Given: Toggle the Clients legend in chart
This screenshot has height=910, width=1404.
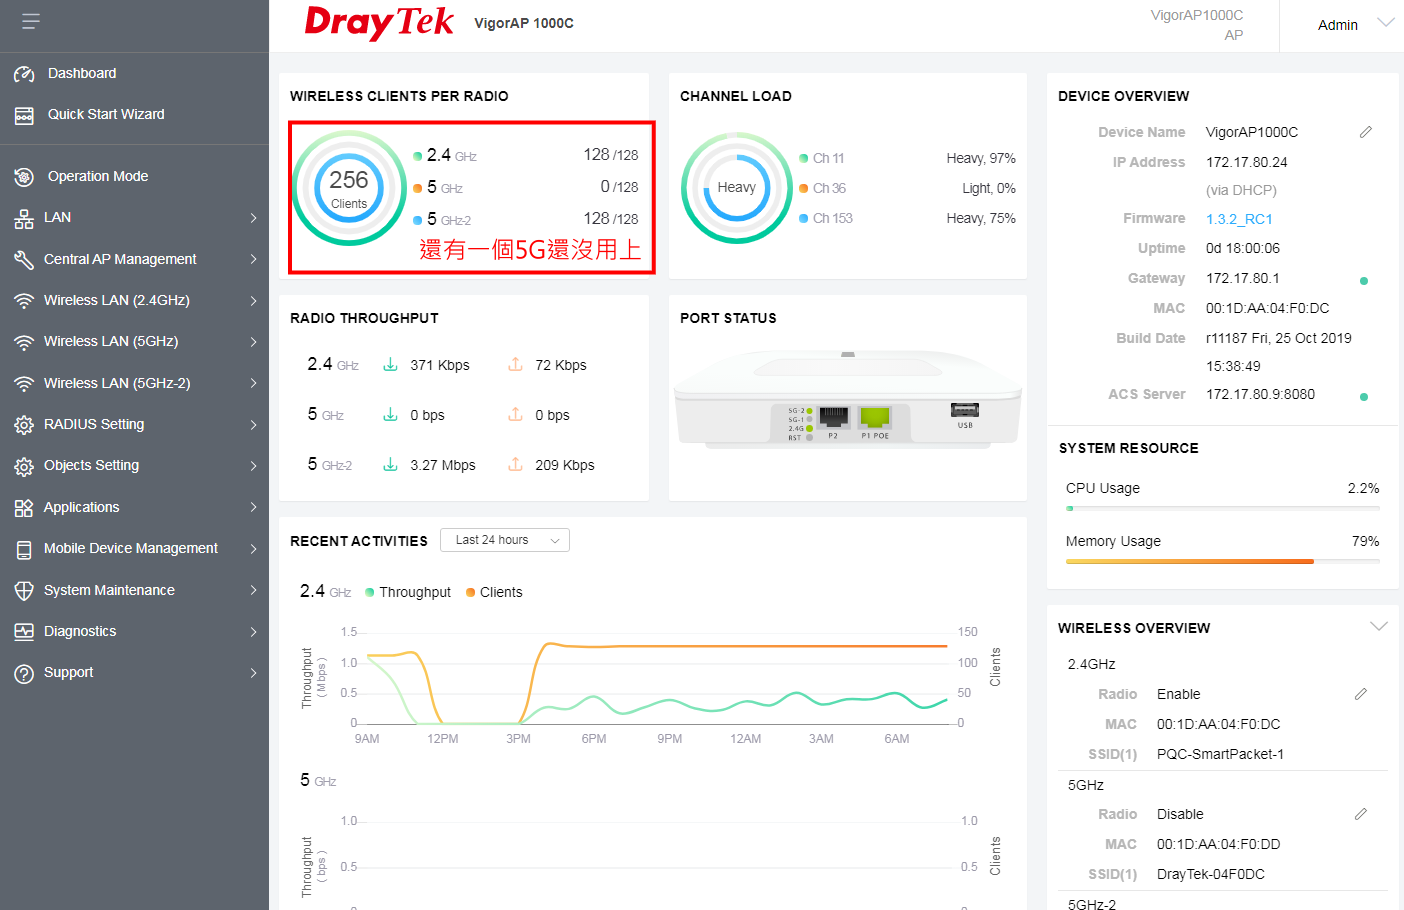Looking at the screenshot, I should tap(494, 592).
